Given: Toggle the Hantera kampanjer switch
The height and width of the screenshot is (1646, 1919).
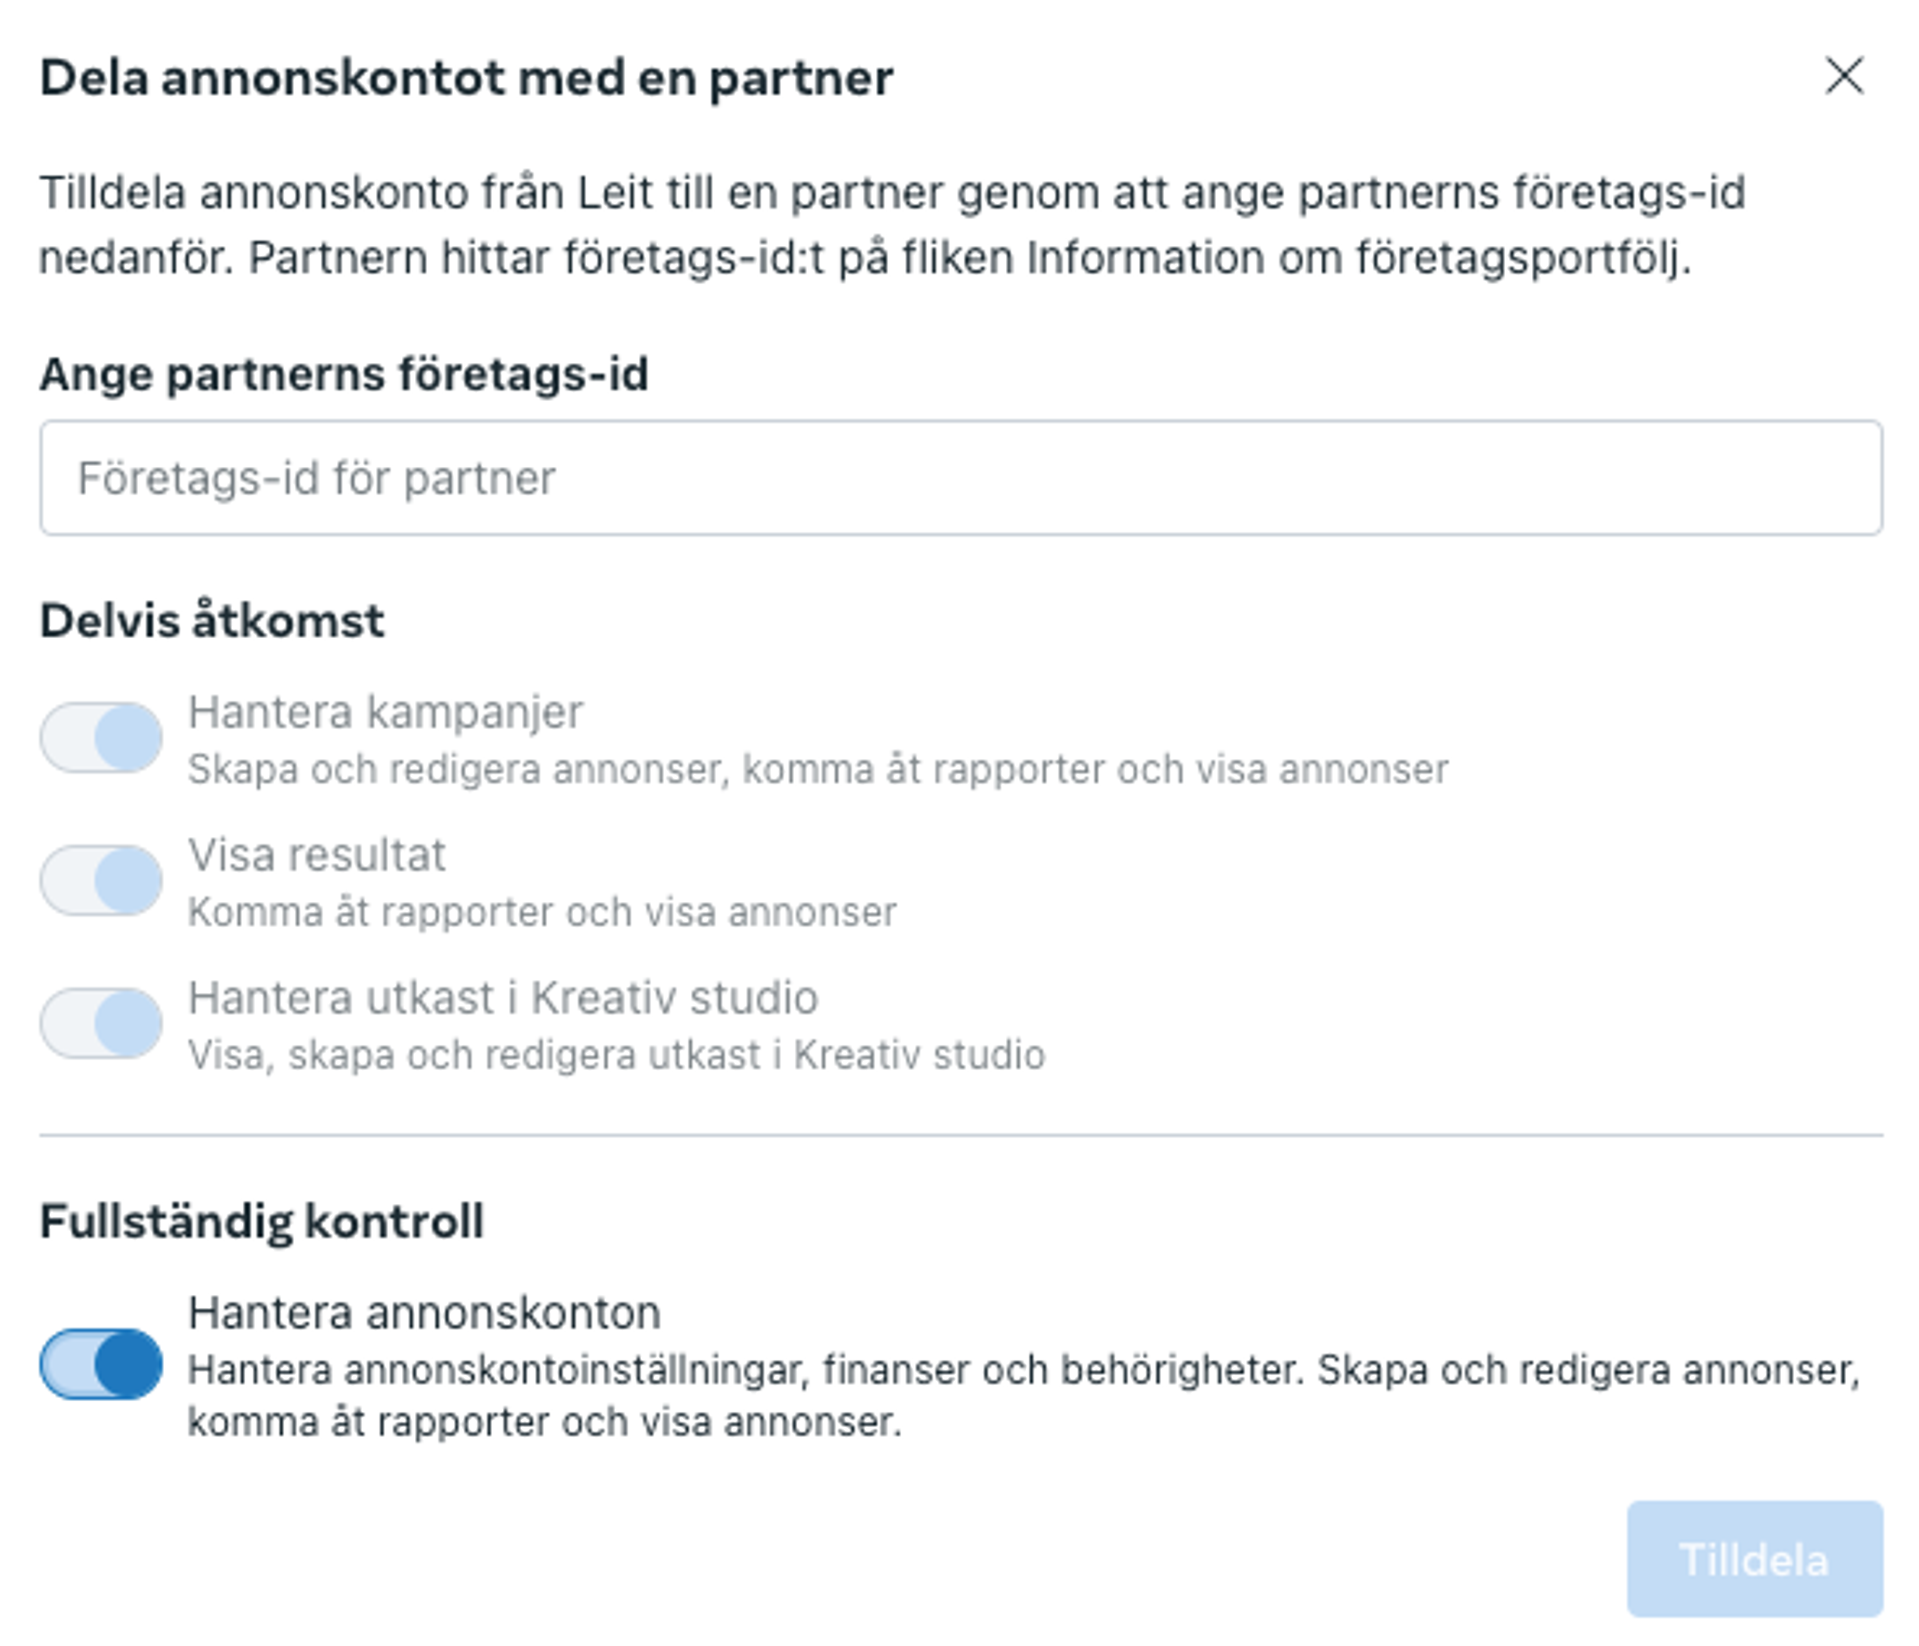Looking at the screenshot, I should pos(101,738).
